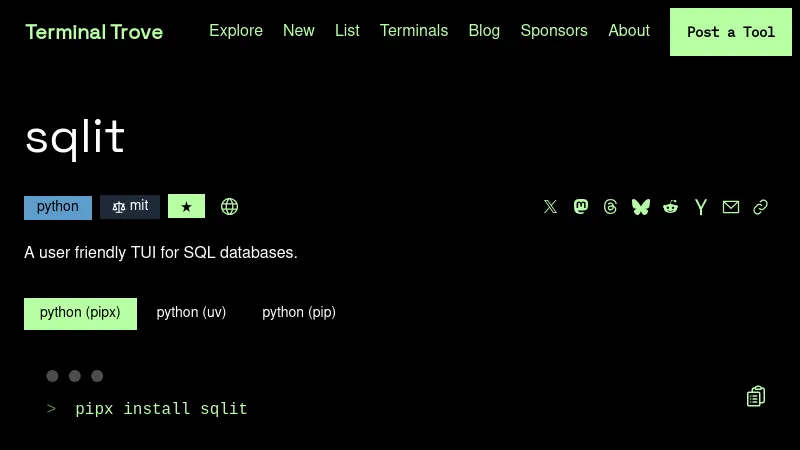Go to the Terminals page
Screen dimensions: 800x450
click(x=414, y=31)
